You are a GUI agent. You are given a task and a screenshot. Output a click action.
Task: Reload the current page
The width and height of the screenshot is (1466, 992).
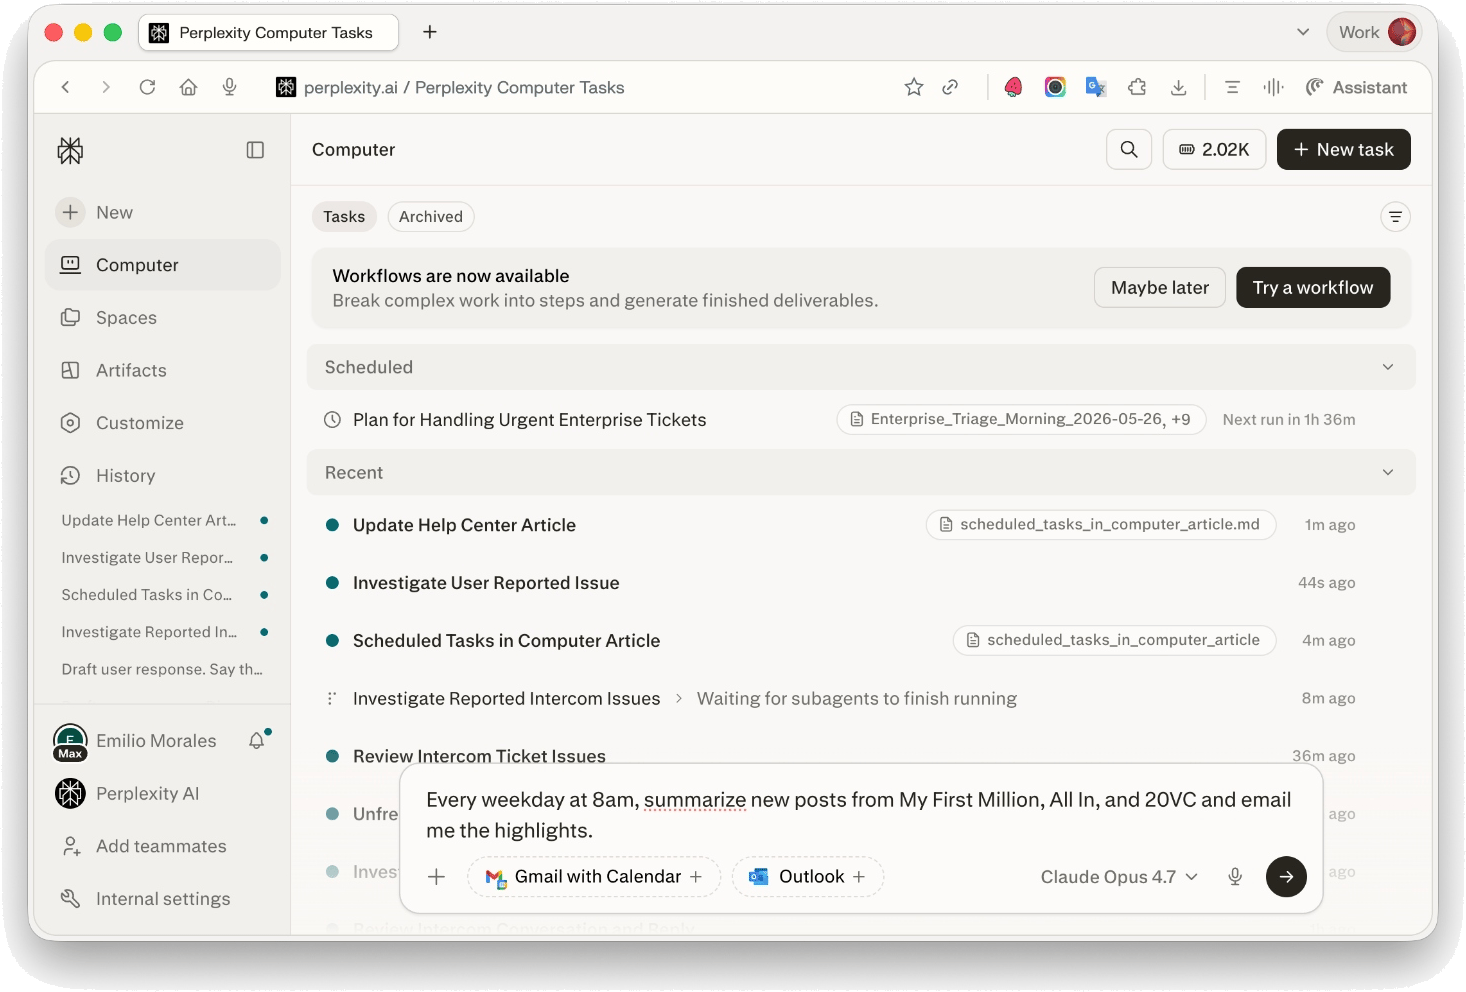(147, 87)
